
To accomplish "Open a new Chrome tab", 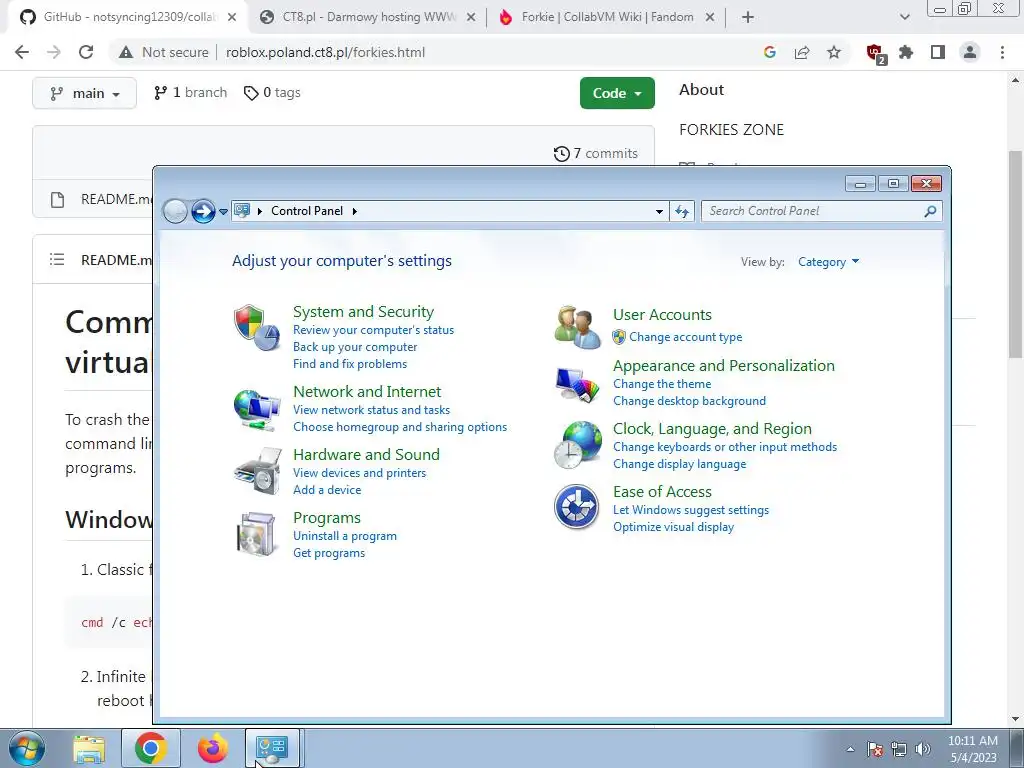I will [x=748, y=17].
